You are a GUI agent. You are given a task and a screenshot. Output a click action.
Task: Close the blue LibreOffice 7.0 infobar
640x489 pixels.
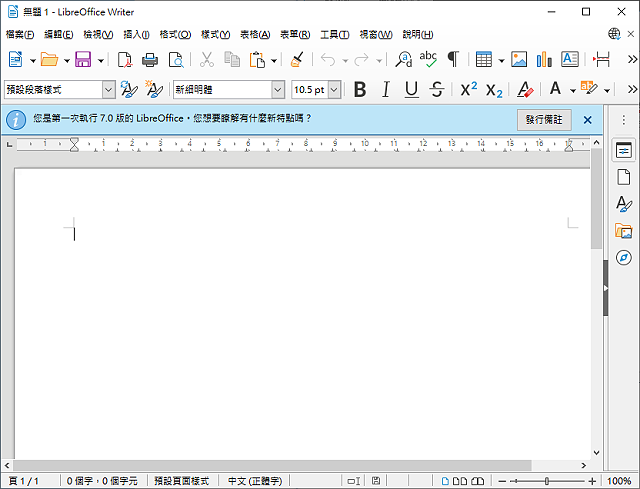pos(587,120)
